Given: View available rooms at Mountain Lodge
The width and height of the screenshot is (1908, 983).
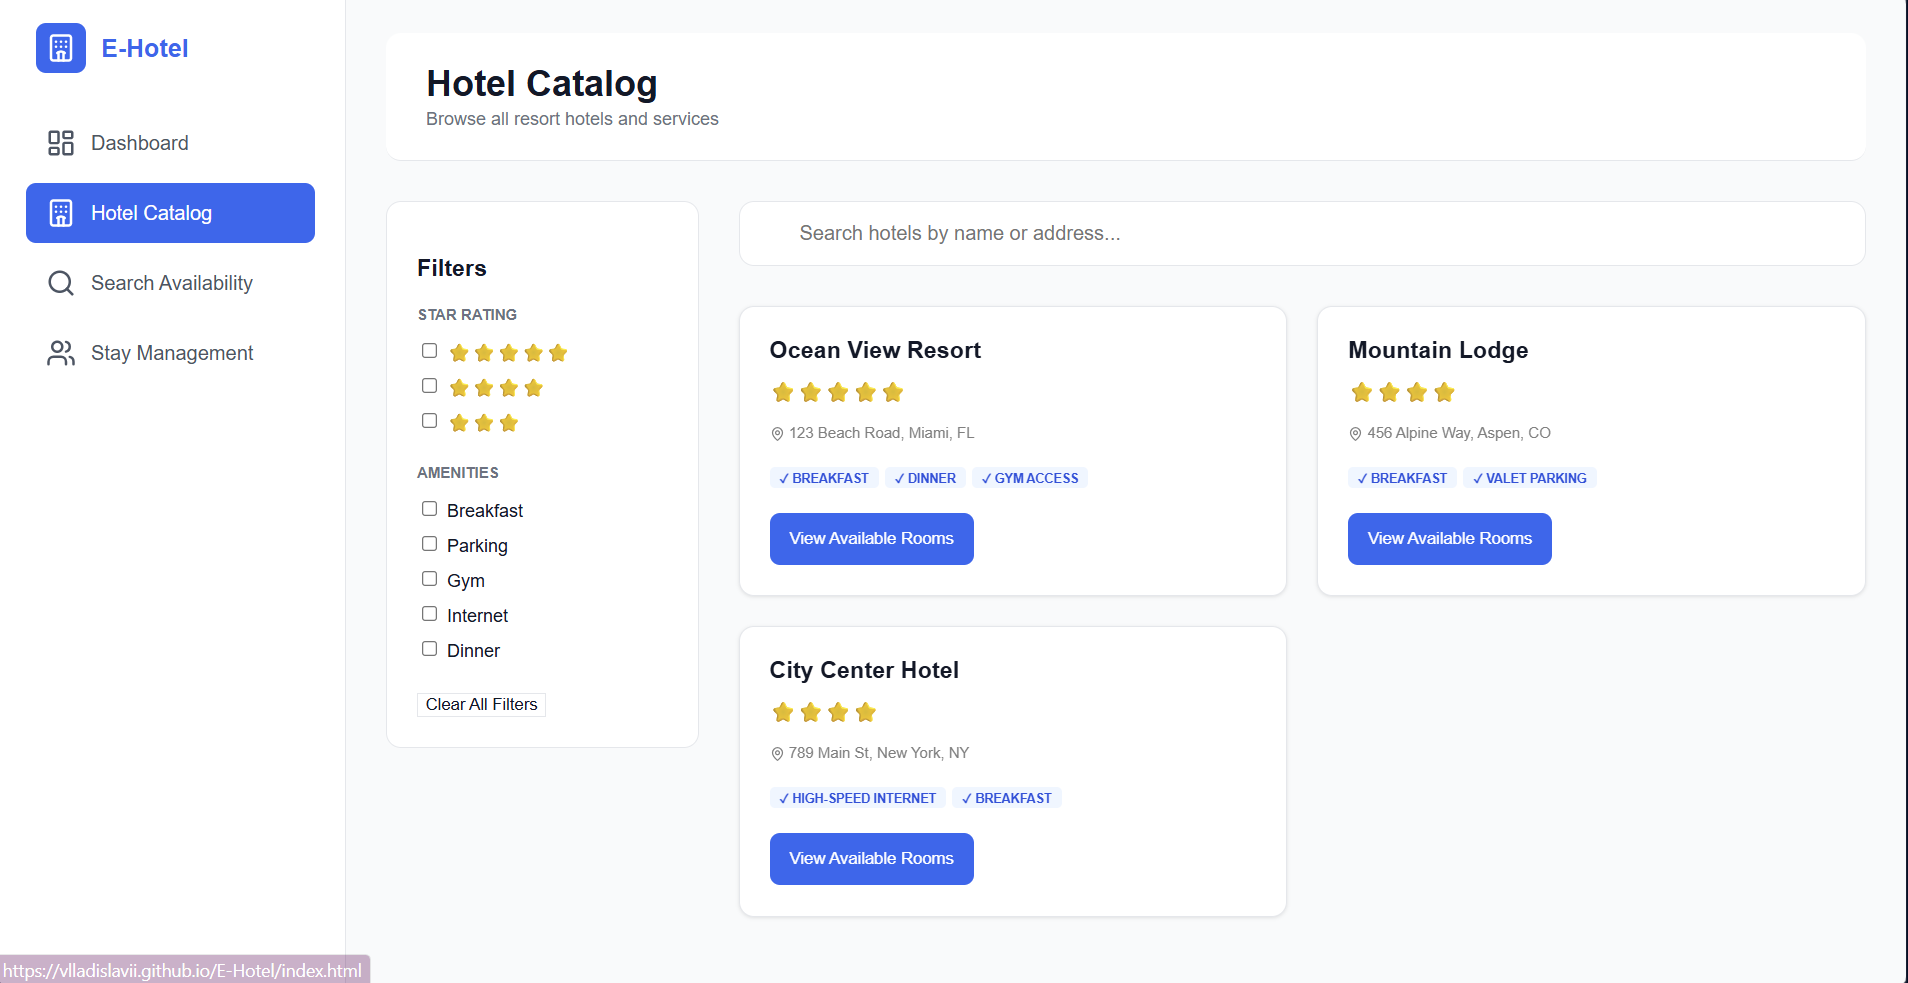Looking at the screenshot, I should coord(1448,538).
